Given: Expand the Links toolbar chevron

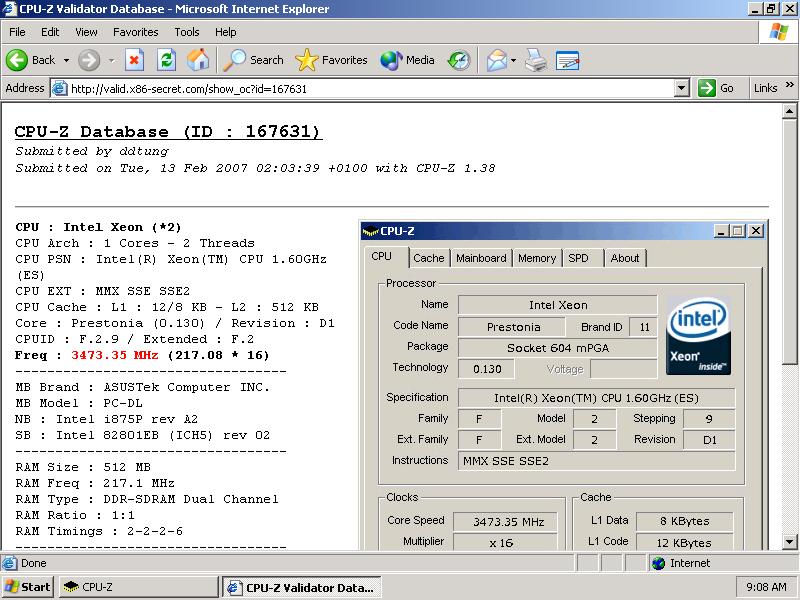Looking at the screenshot, I should tap(790, 85).
